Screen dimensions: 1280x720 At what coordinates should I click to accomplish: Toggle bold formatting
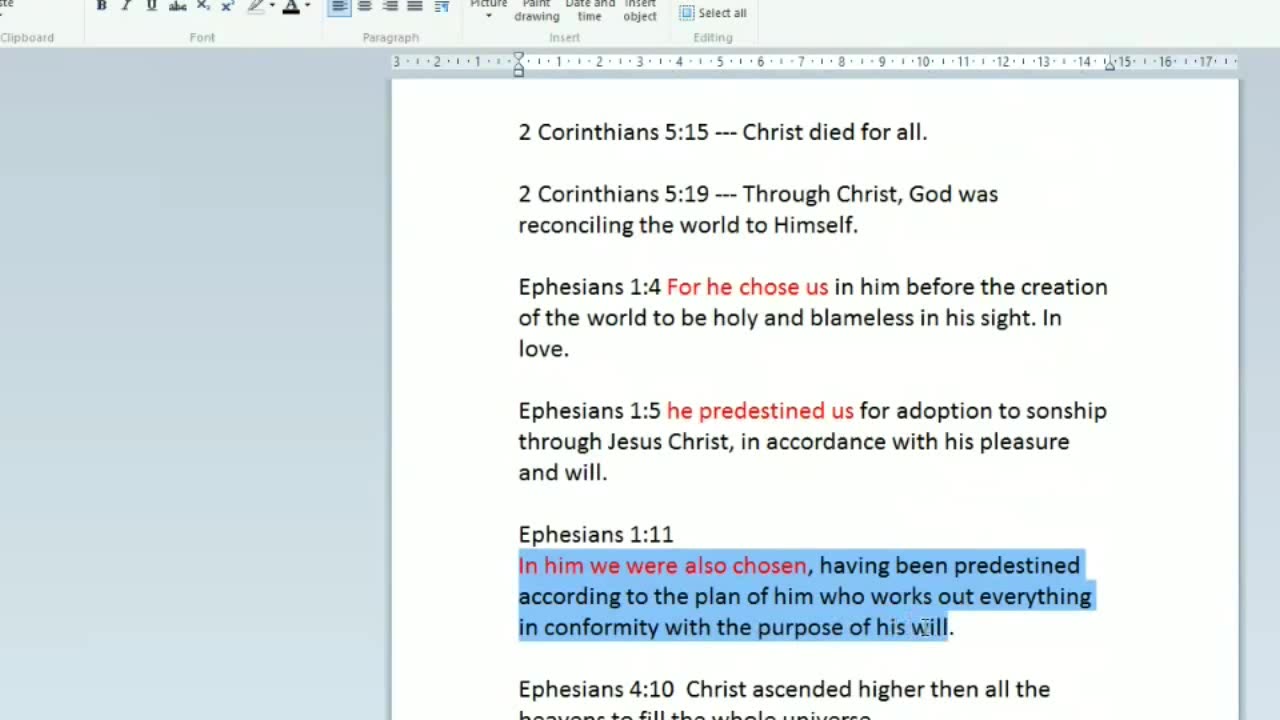101,6
